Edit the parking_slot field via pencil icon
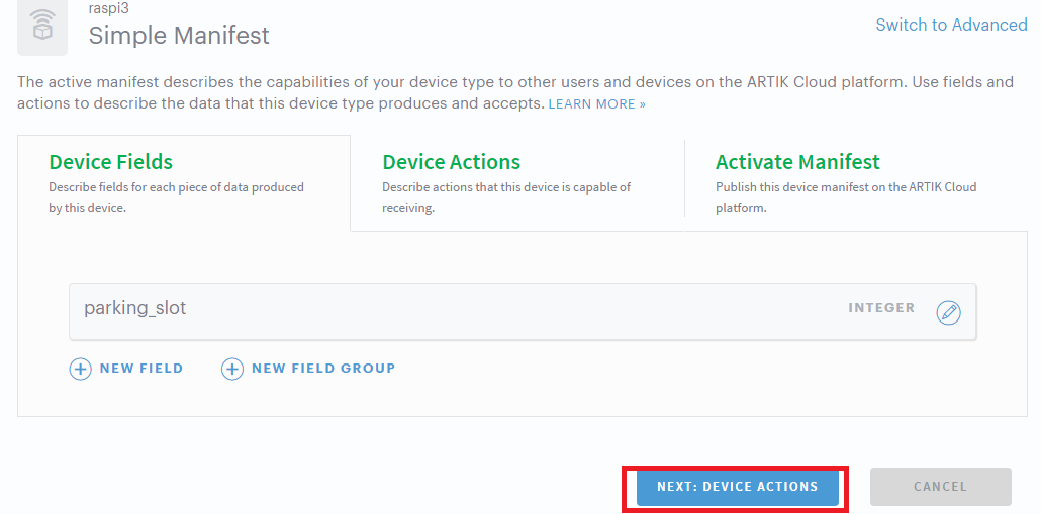The image size is (1041, 514). (948, 313)
